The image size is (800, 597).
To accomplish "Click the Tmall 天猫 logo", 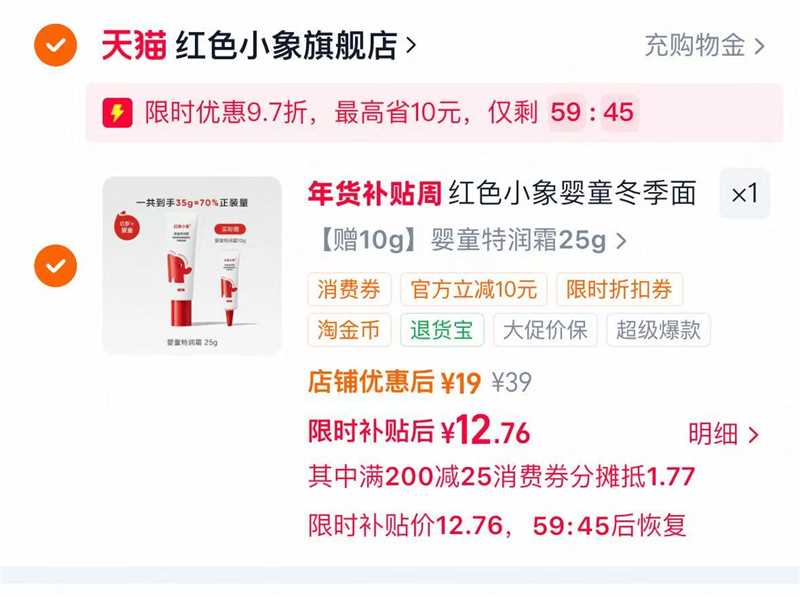I will point(134,45).
